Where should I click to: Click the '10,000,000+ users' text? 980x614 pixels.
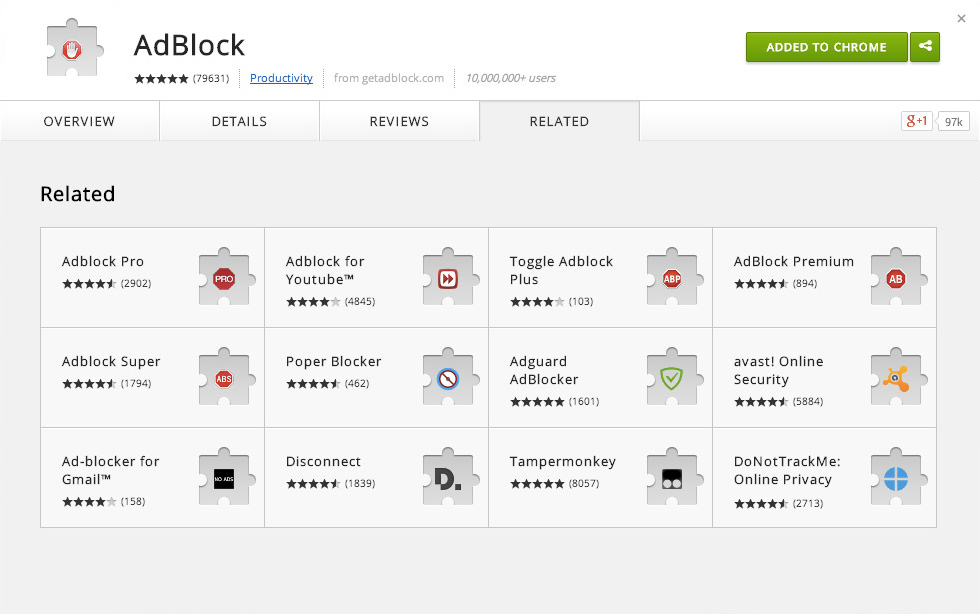click(511, 78)
